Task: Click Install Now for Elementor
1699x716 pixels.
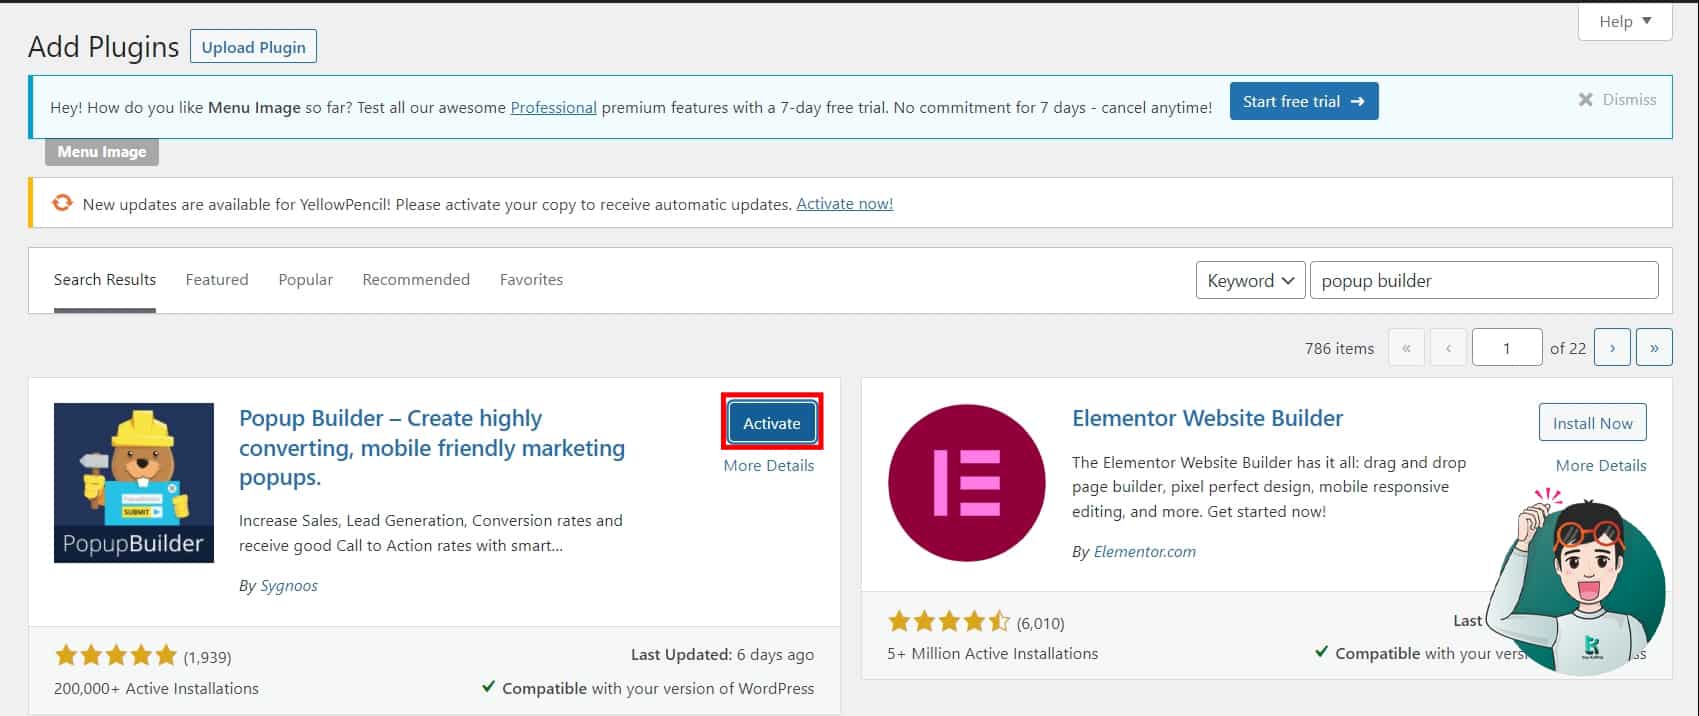Action: [x=1592, y=423]
